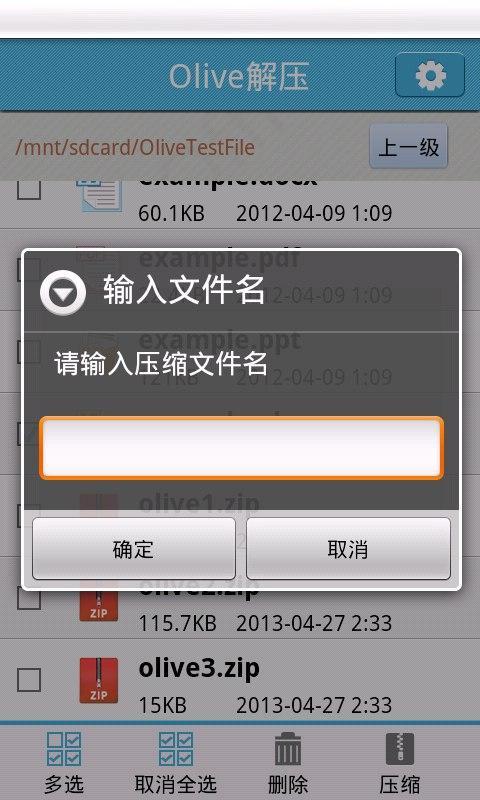Open settings with the gear icon
480x800 pixels.
(x=430, y=75)
